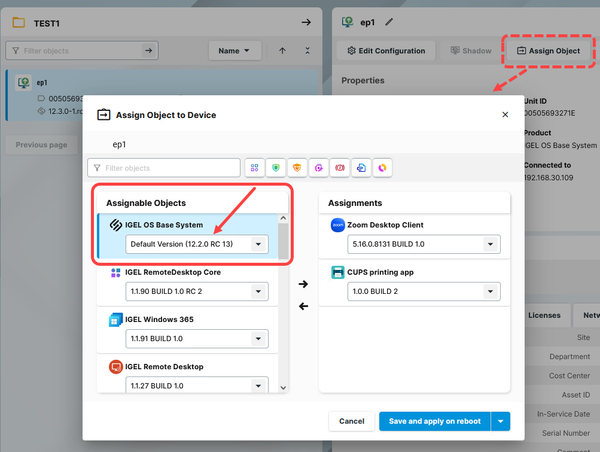Click the red camera filter icon

tap(340, 168)
